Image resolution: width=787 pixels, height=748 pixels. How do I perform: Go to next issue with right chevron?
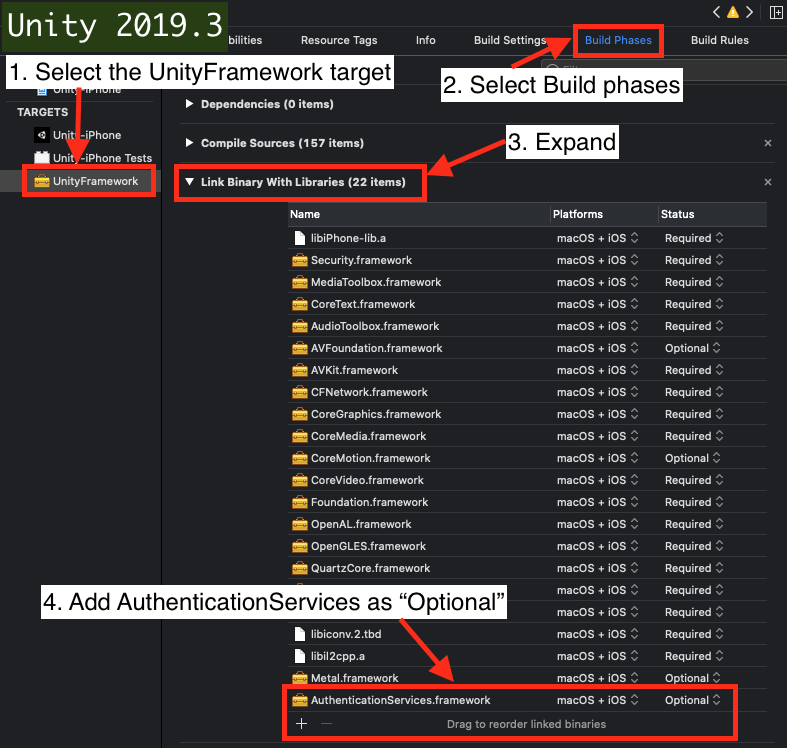tap(749, 12)
